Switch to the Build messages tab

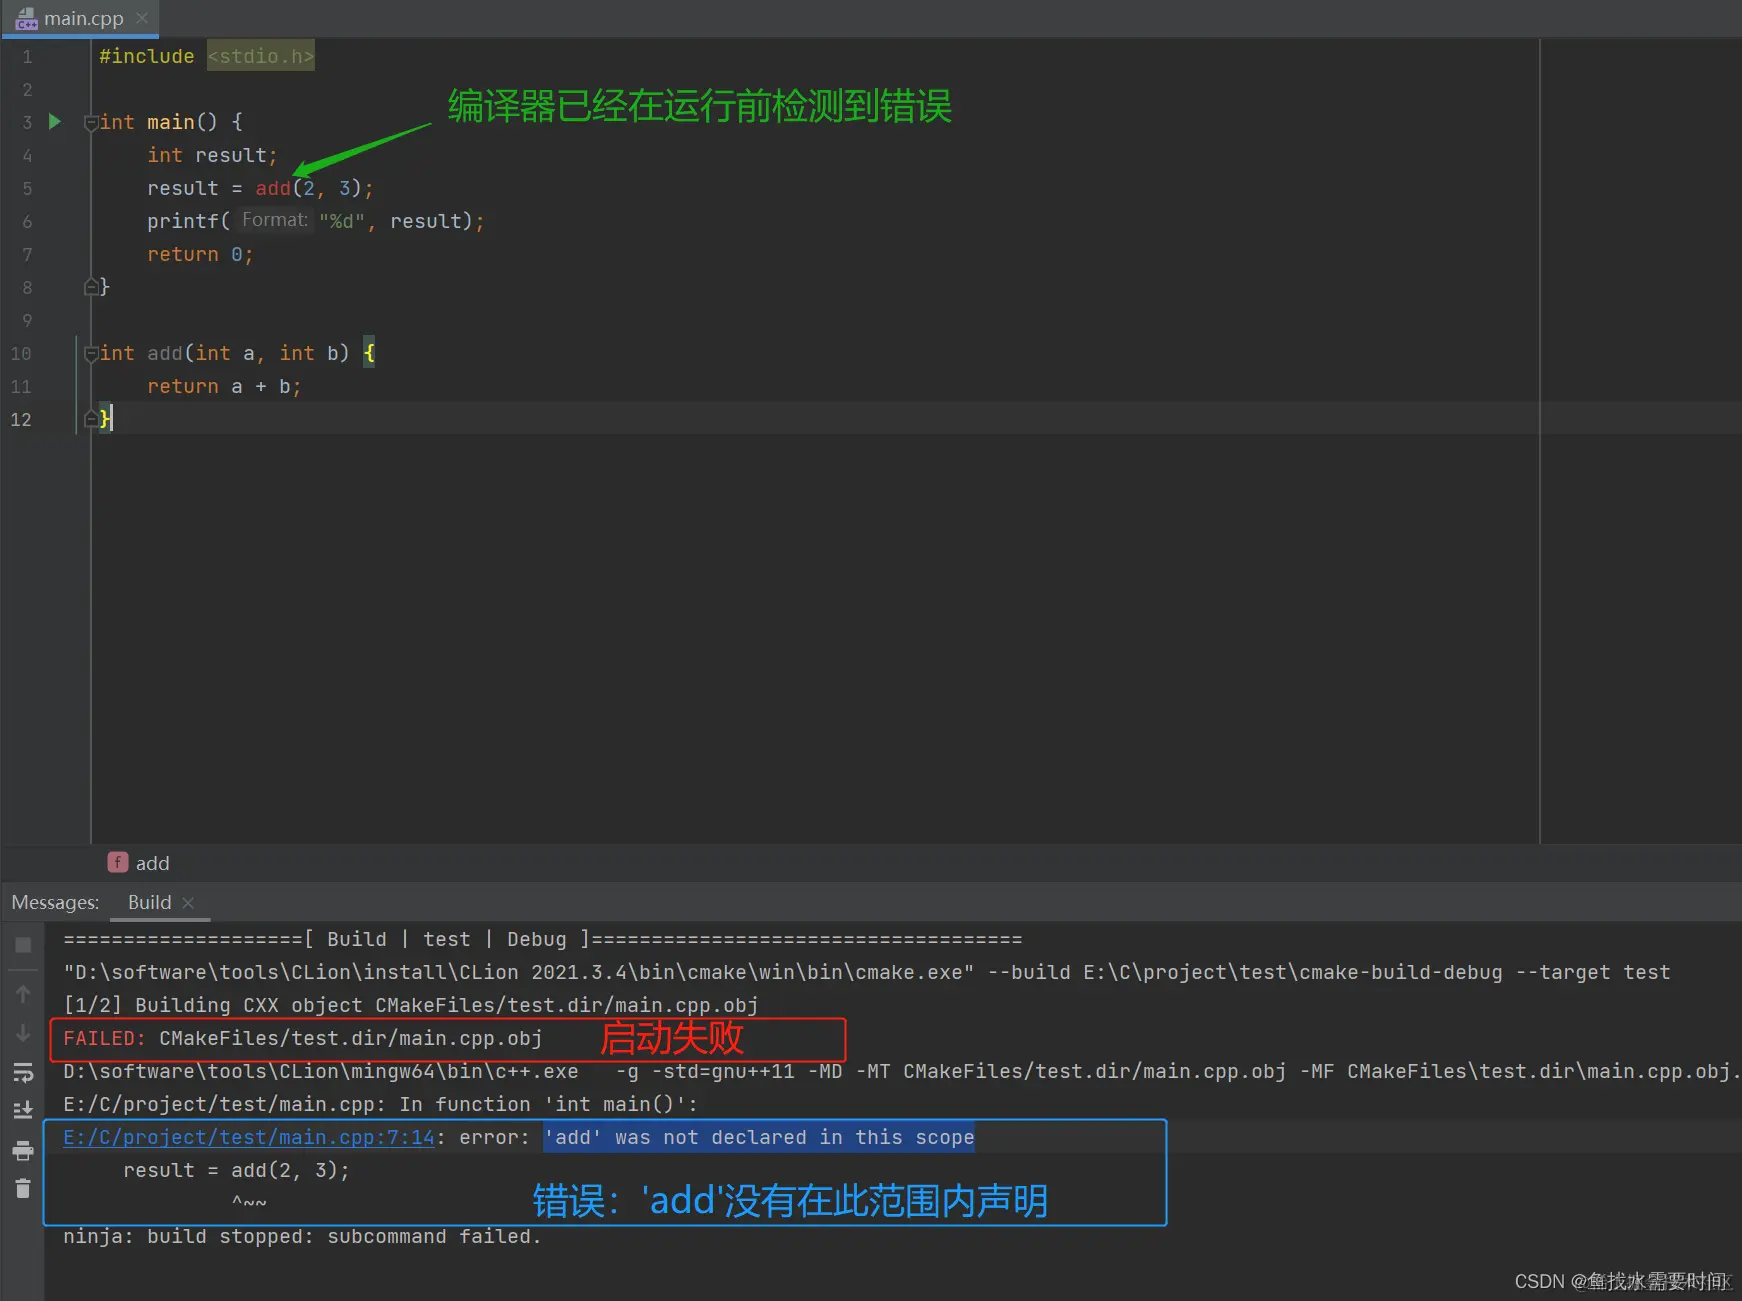pos(150,902)
